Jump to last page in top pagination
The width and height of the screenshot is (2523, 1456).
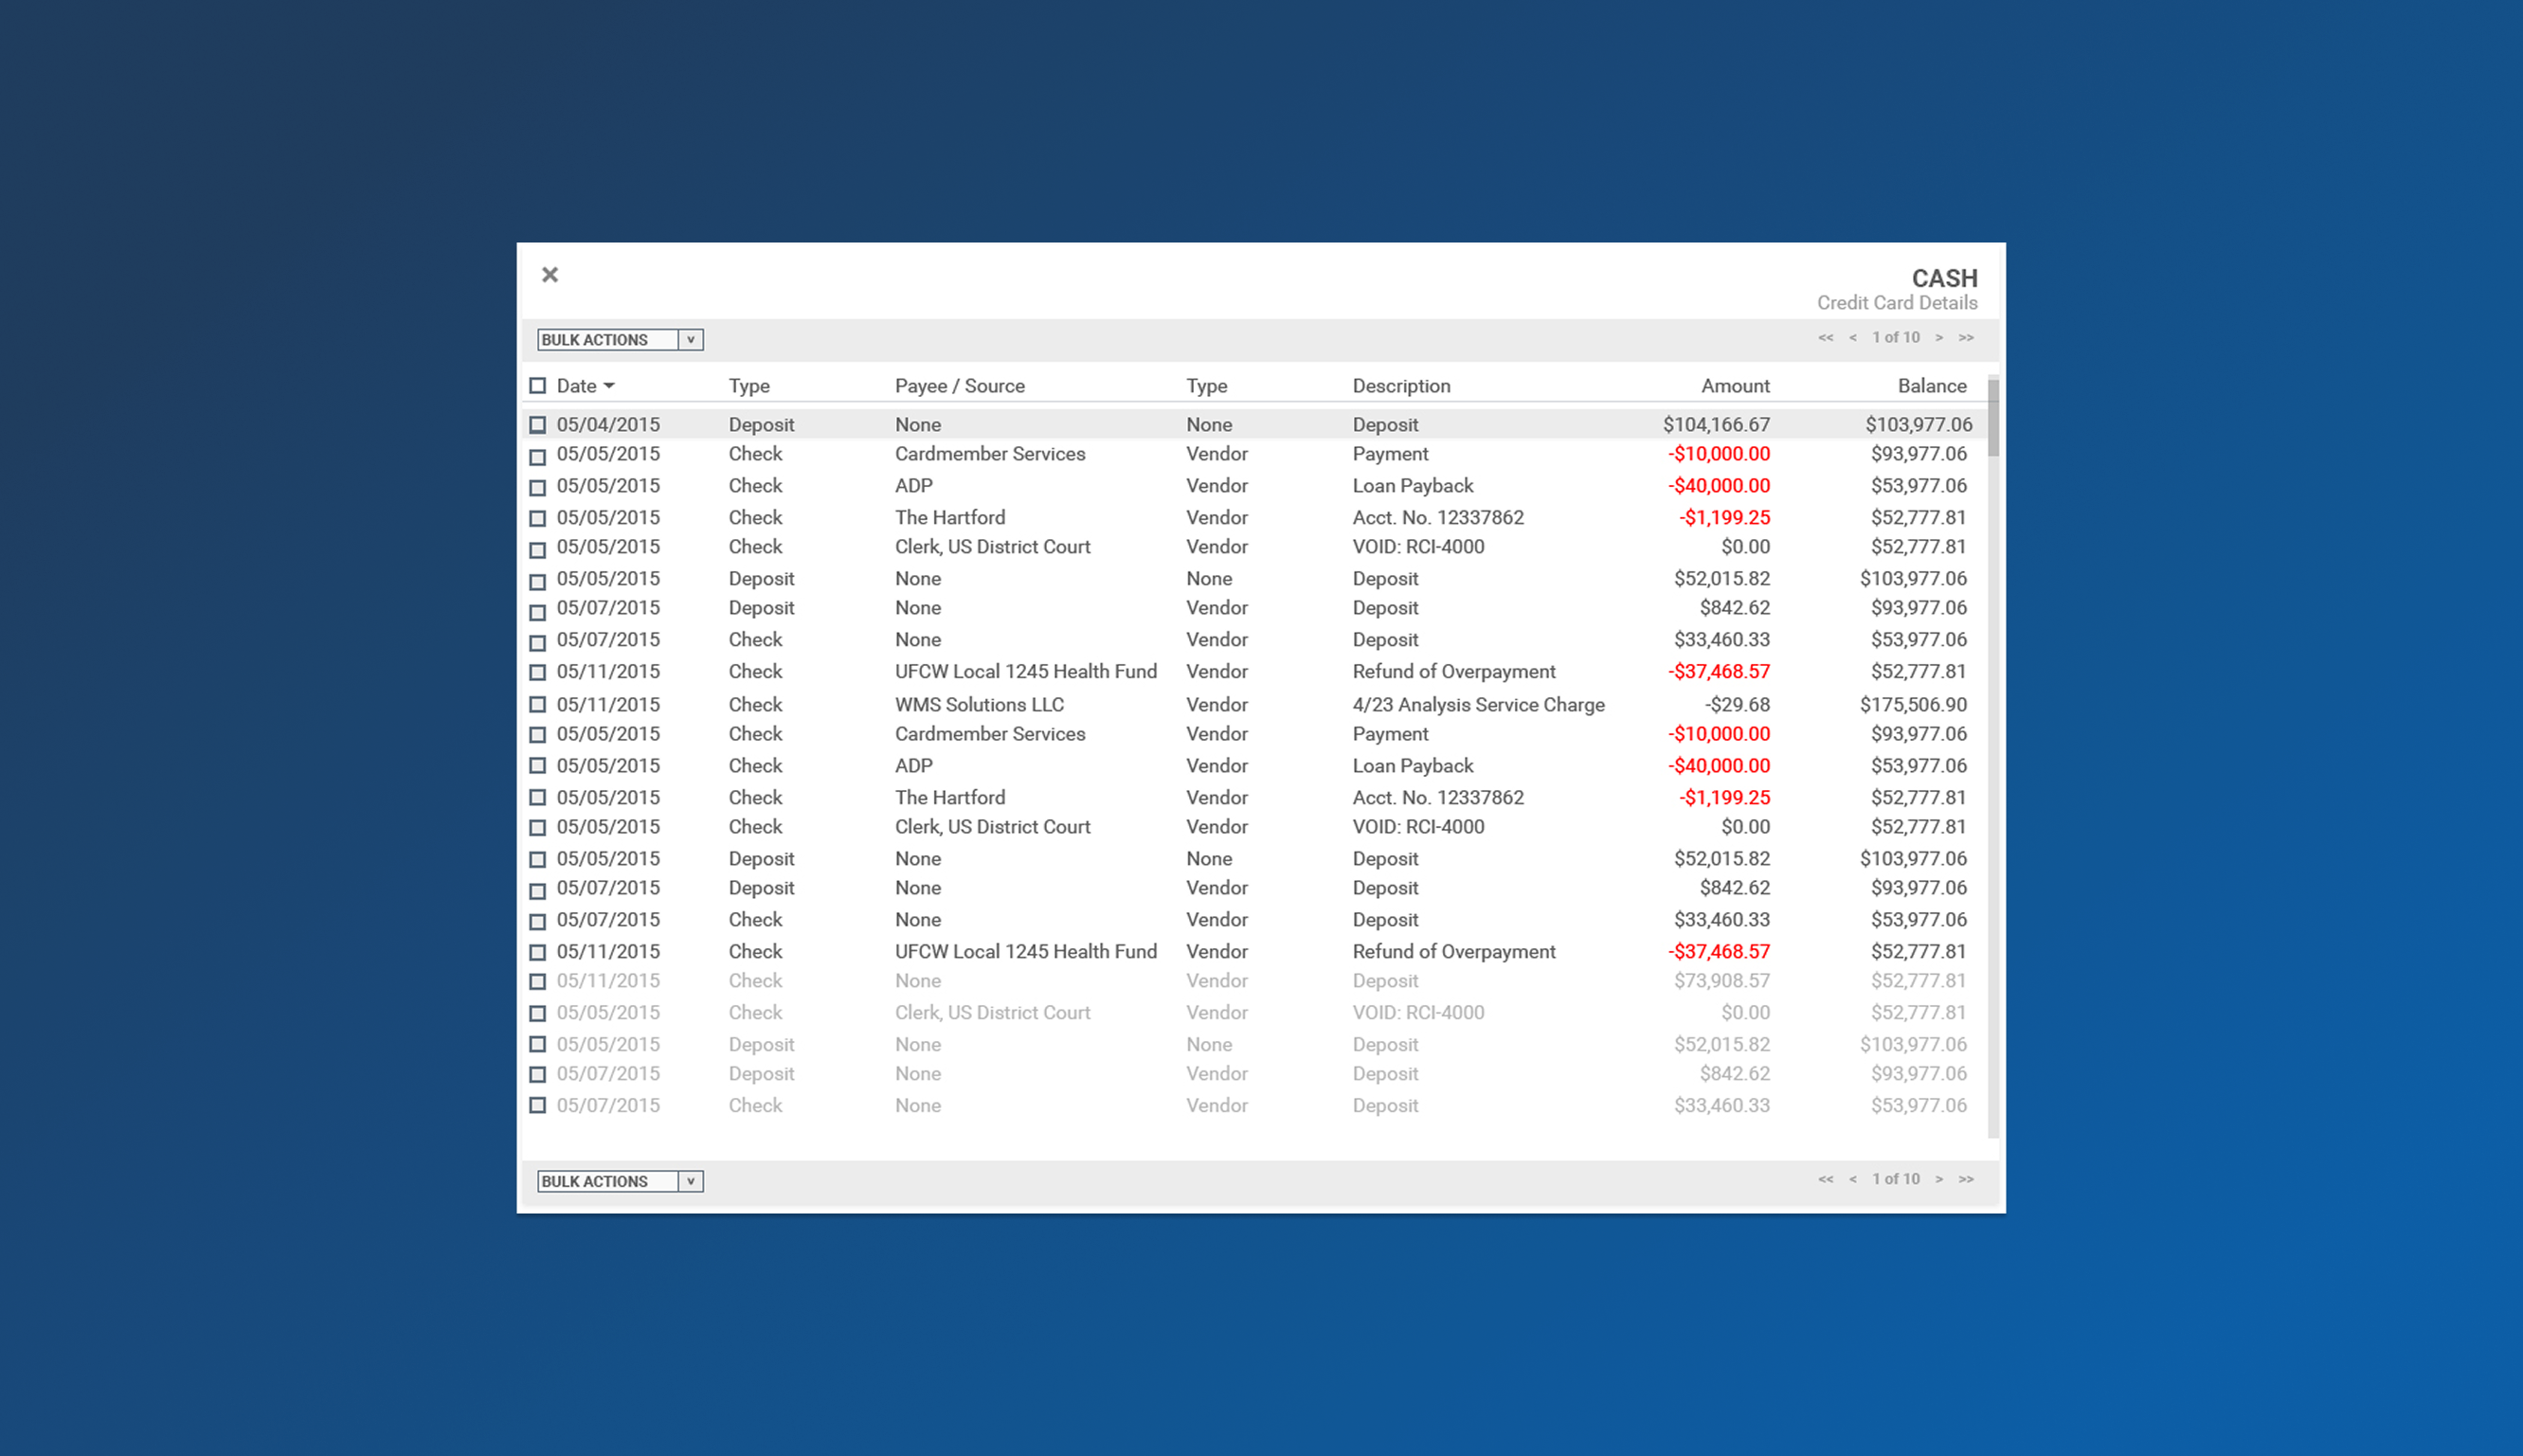[x=1966, y=338]
